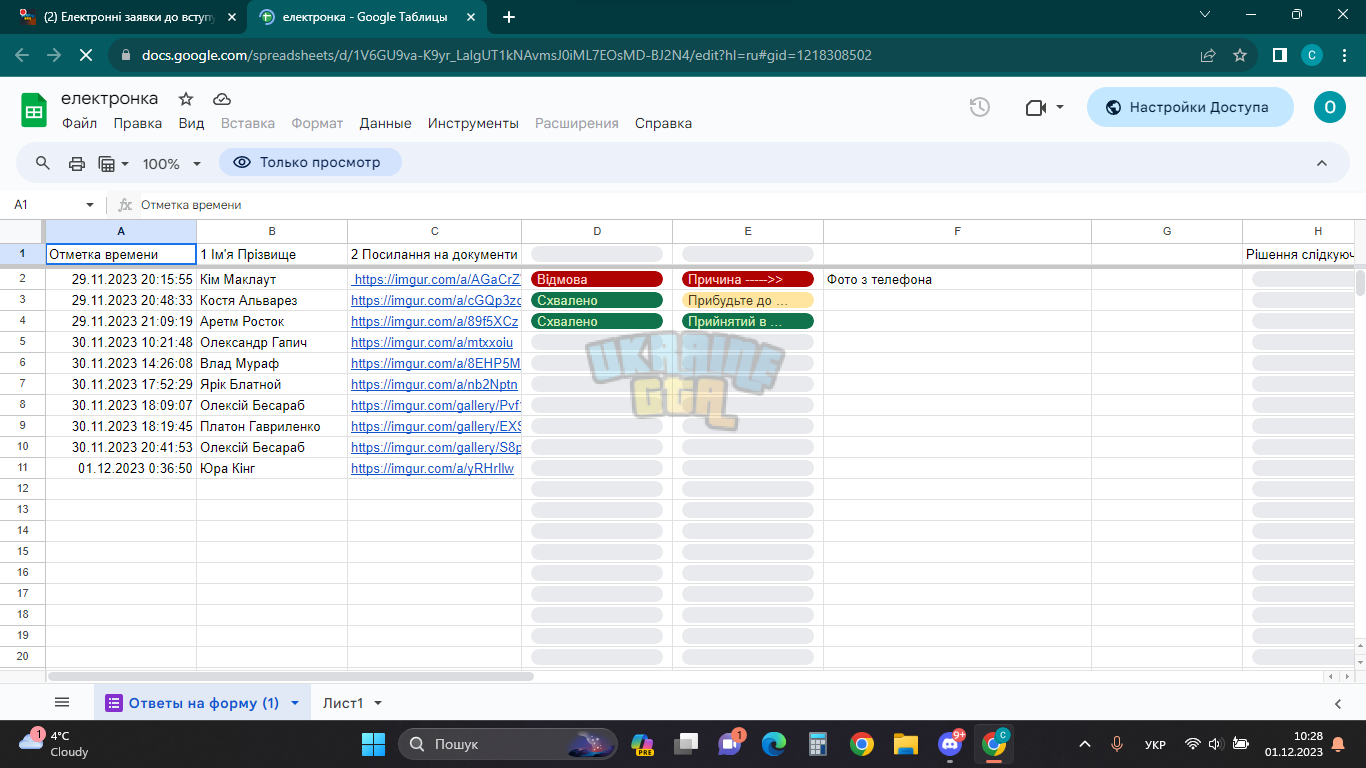Screen dimensions: 1366x768
Task: Open Calculator from the taskbar
Action: point(818,744)
